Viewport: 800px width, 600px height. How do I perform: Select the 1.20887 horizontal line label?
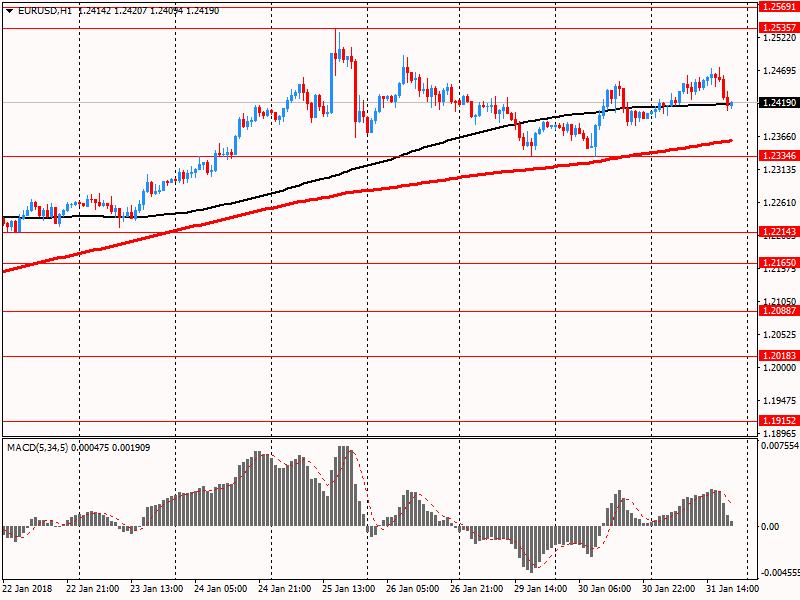click(779, 311)
